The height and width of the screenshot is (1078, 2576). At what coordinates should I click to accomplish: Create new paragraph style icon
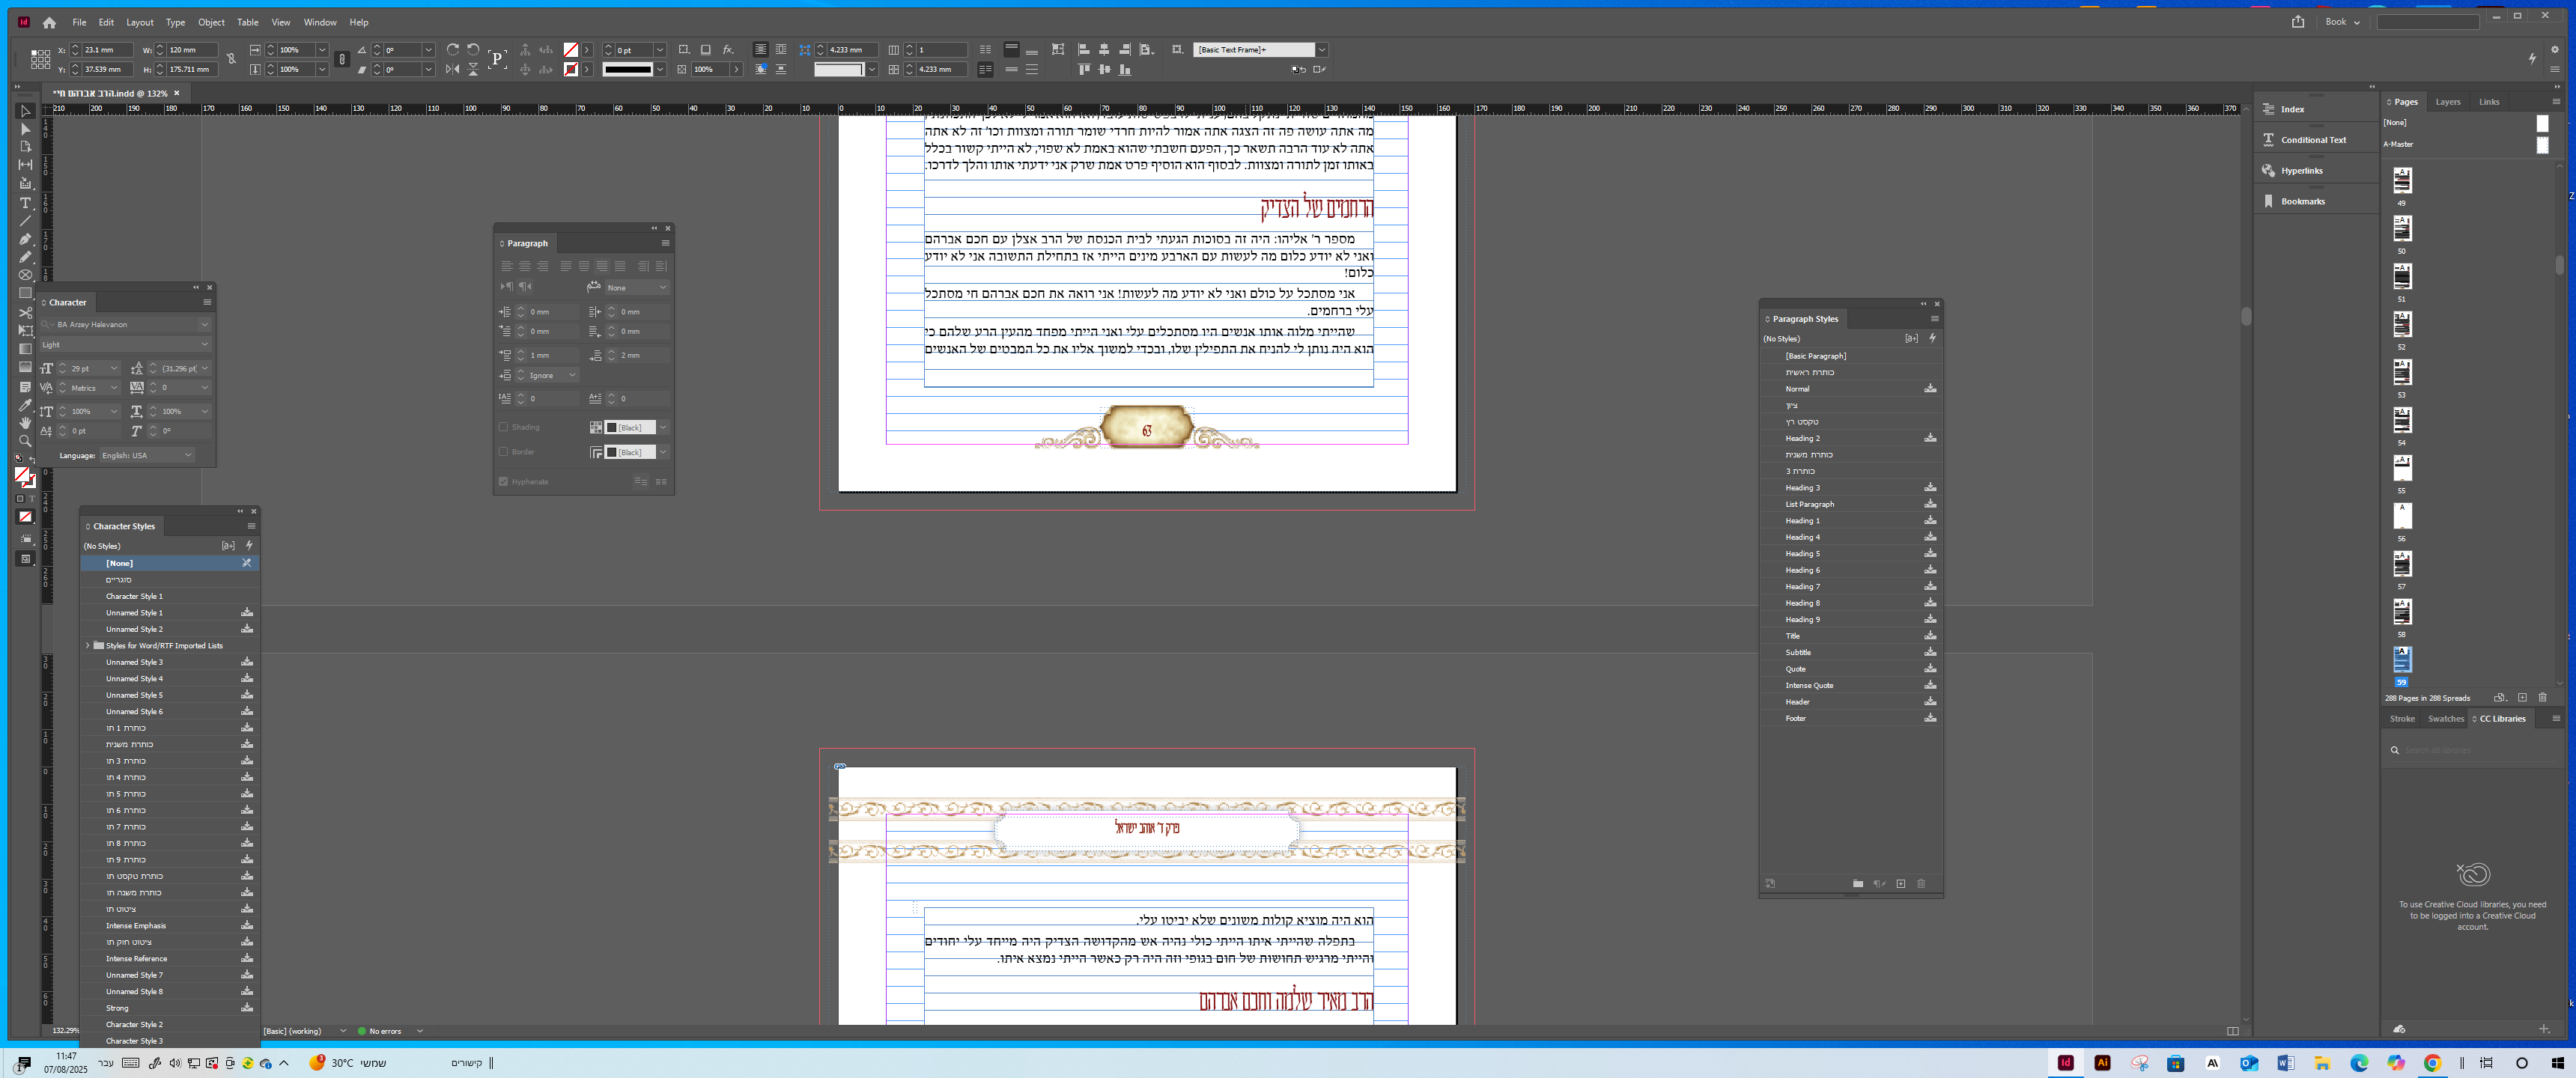coord(1900,884)
